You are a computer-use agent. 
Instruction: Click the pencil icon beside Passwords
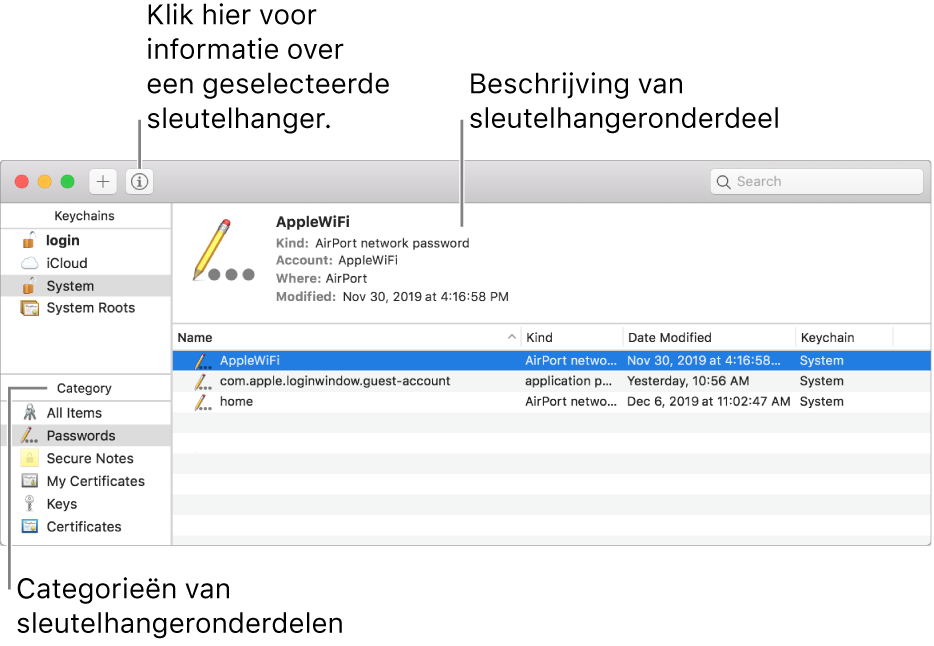(29, 435)
